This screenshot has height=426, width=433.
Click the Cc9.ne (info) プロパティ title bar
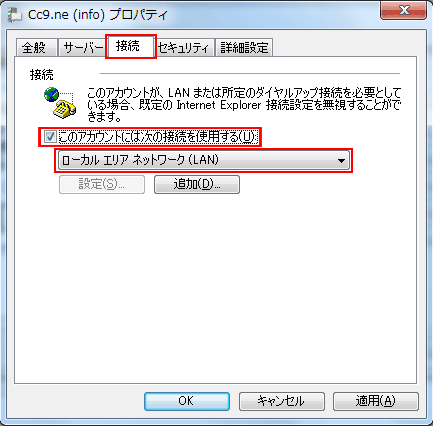(x=200, y=15)
